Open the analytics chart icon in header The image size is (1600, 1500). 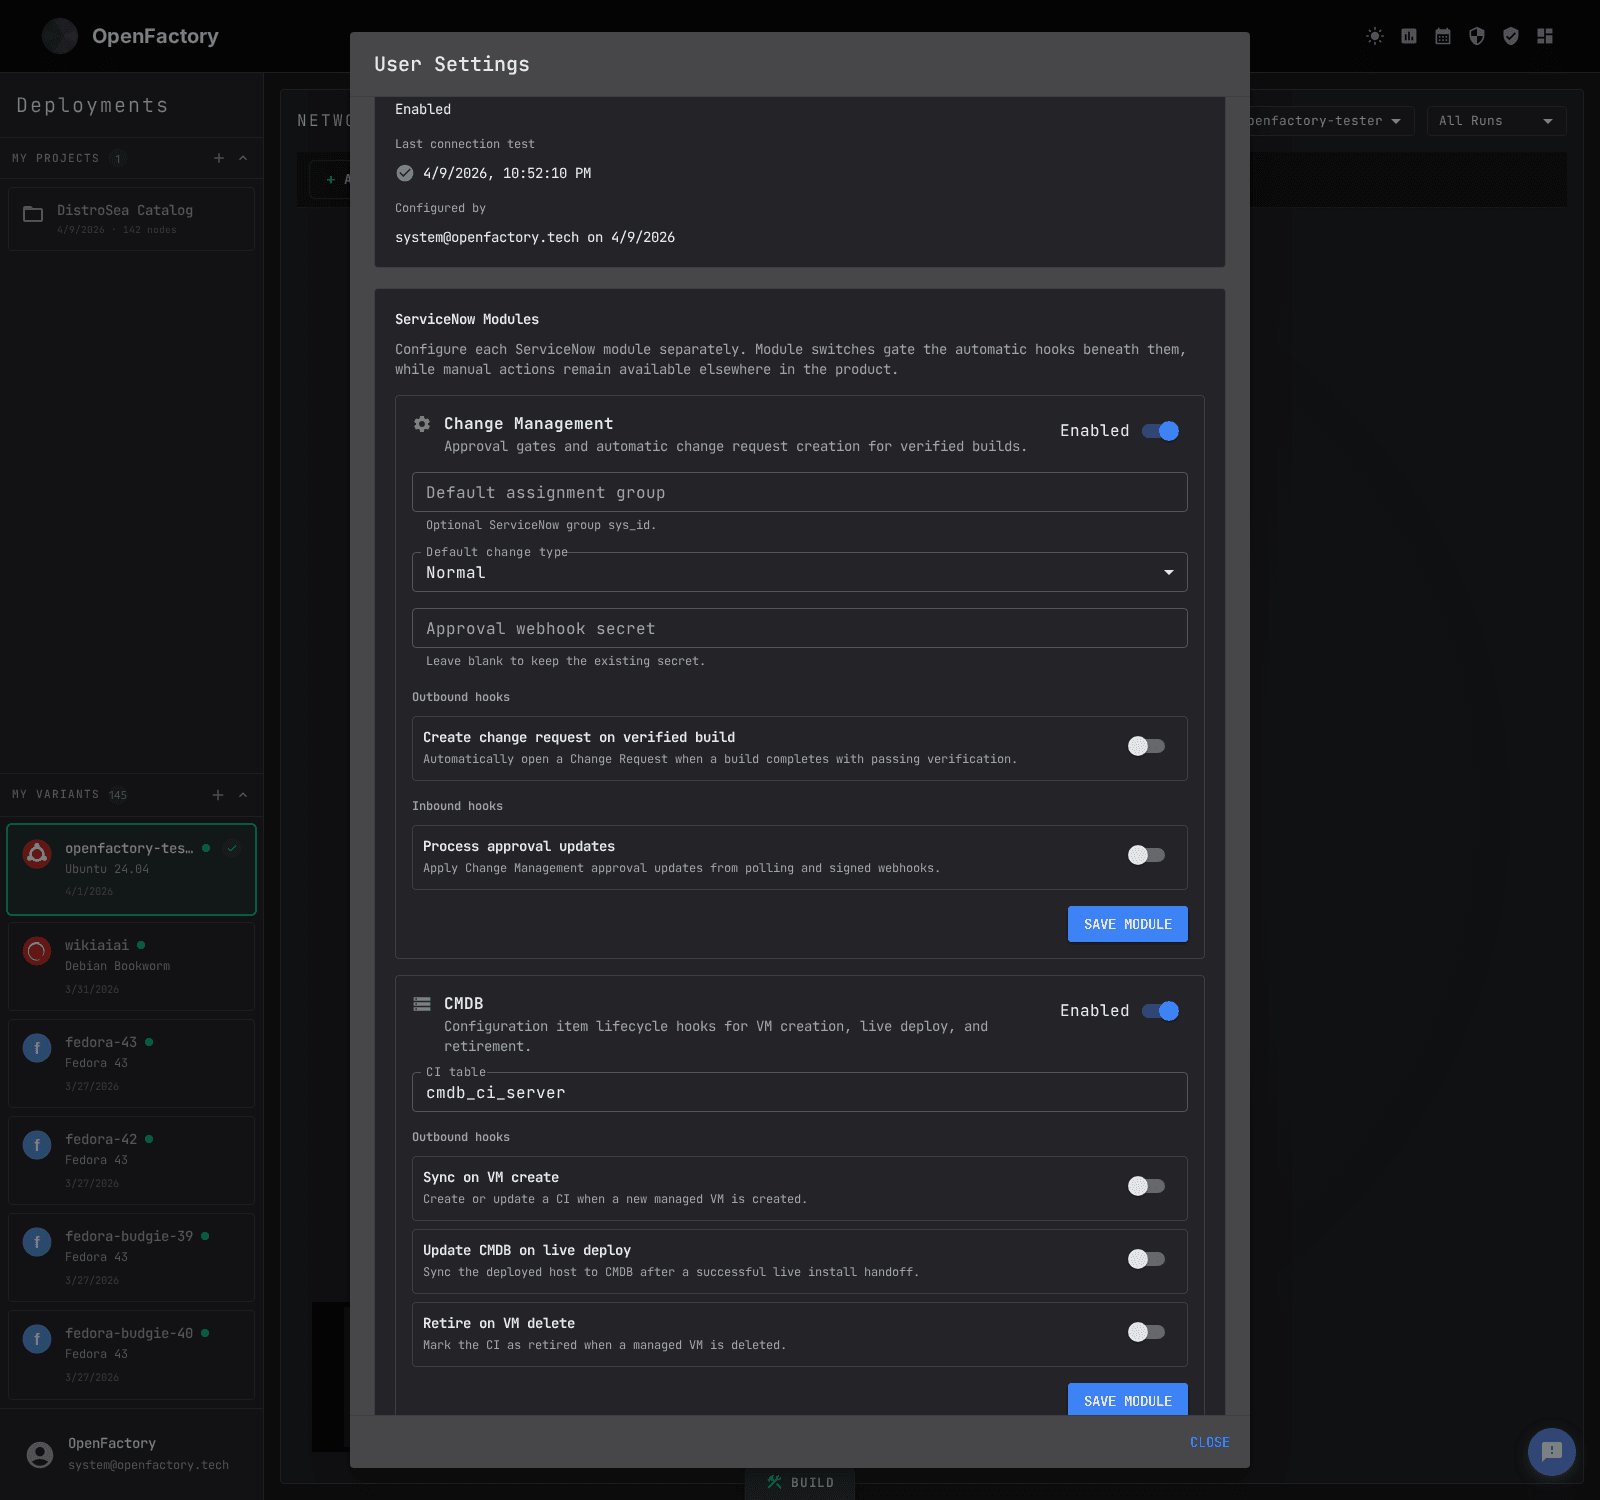point(1409,36)
